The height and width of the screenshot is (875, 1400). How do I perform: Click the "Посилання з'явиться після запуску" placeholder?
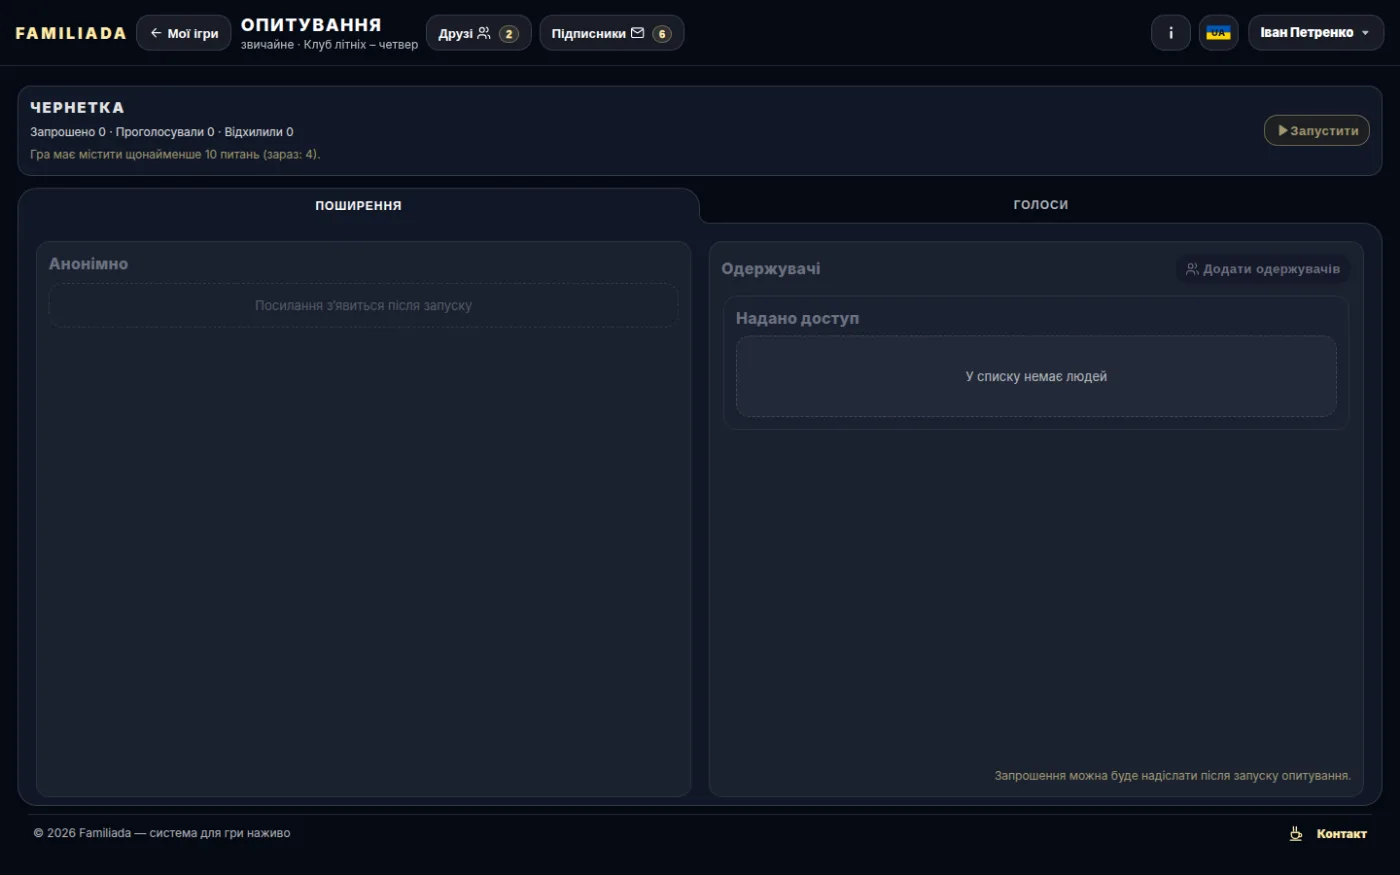[363, 306]
